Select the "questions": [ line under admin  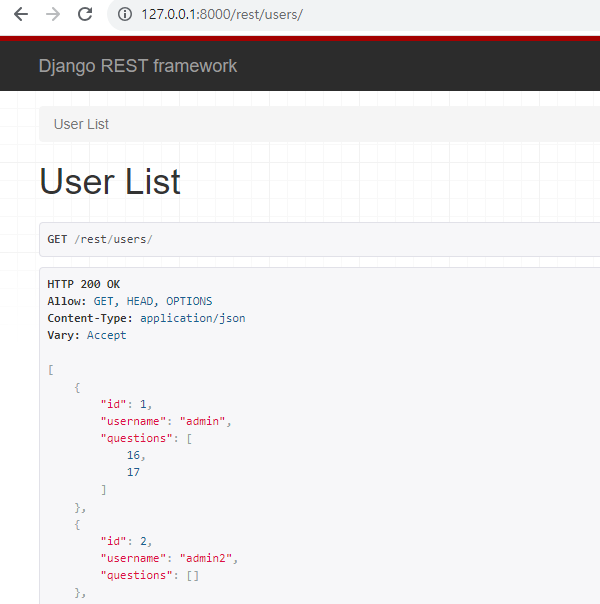tap(146, 438)
